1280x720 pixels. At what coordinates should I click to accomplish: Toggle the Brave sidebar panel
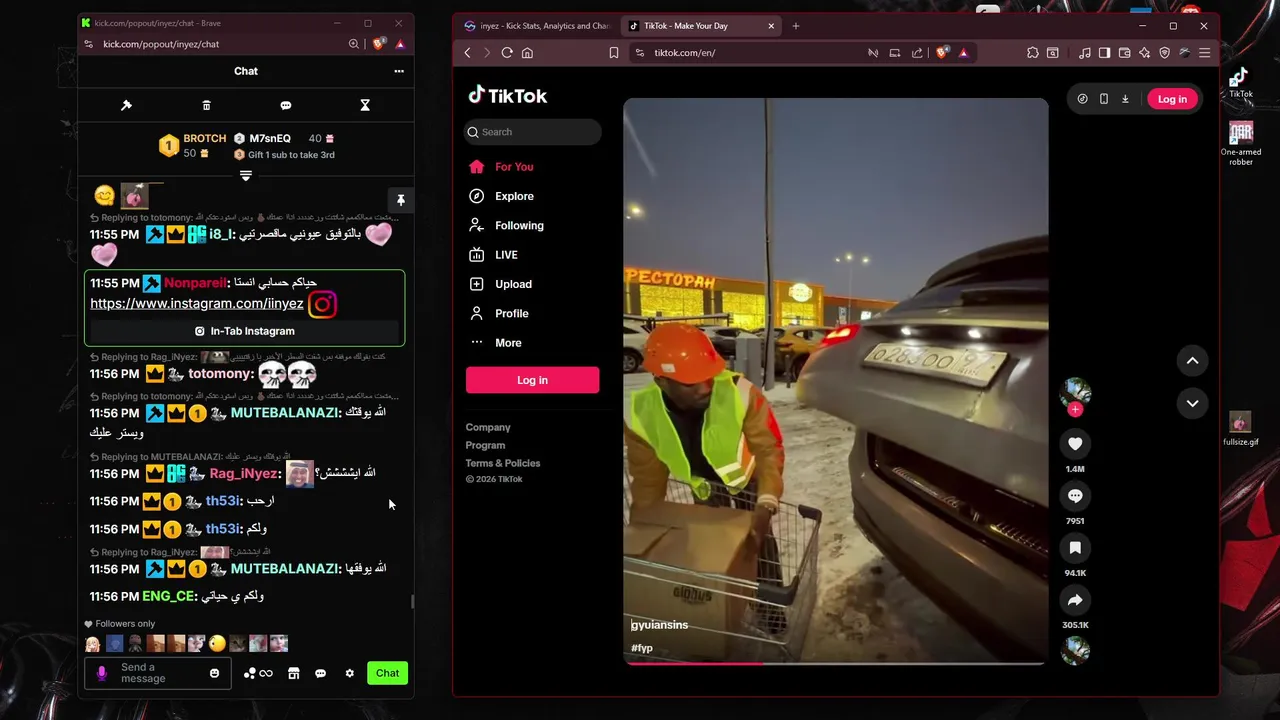1104,53
